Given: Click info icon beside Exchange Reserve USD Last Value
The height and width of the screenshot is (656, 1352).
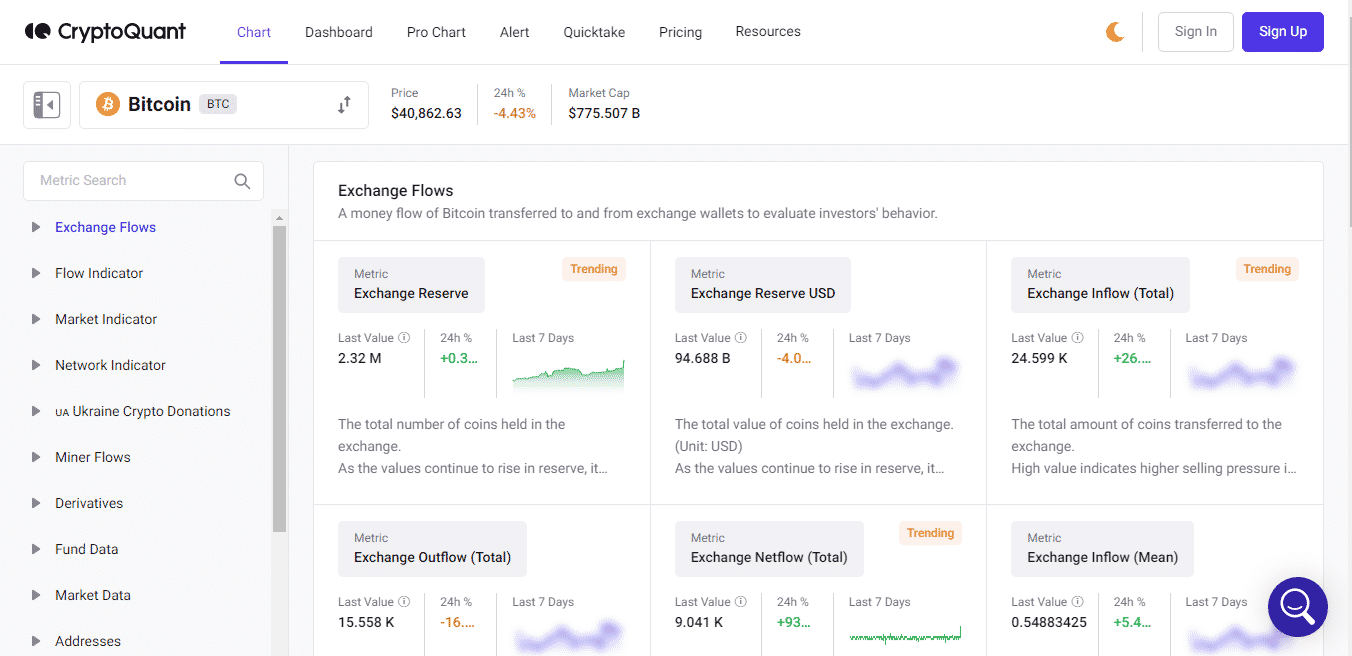Looking at the screenshot, I should pos(741,338).
